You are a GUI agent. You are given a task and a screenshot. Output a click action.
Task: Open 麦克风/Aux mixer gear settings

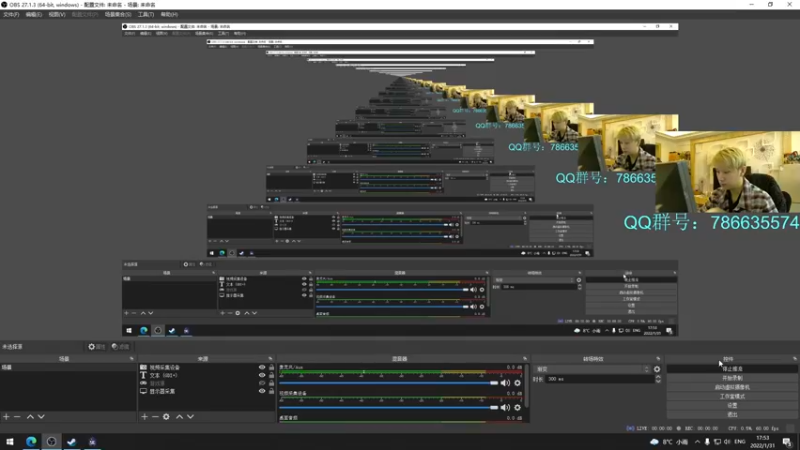click(x=517, y=383)
